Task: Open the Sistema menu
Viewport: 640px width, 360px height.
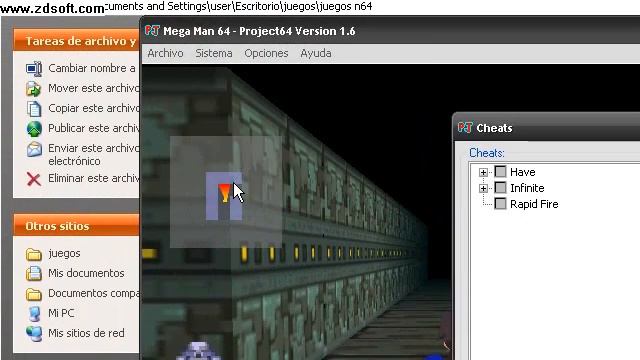Action: pos(213,53)
